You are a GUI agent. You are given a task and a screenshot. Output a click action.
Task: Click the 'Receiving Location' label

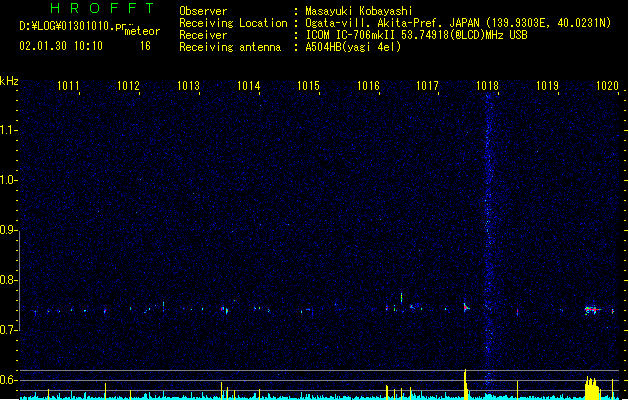[x=233, y=23]
